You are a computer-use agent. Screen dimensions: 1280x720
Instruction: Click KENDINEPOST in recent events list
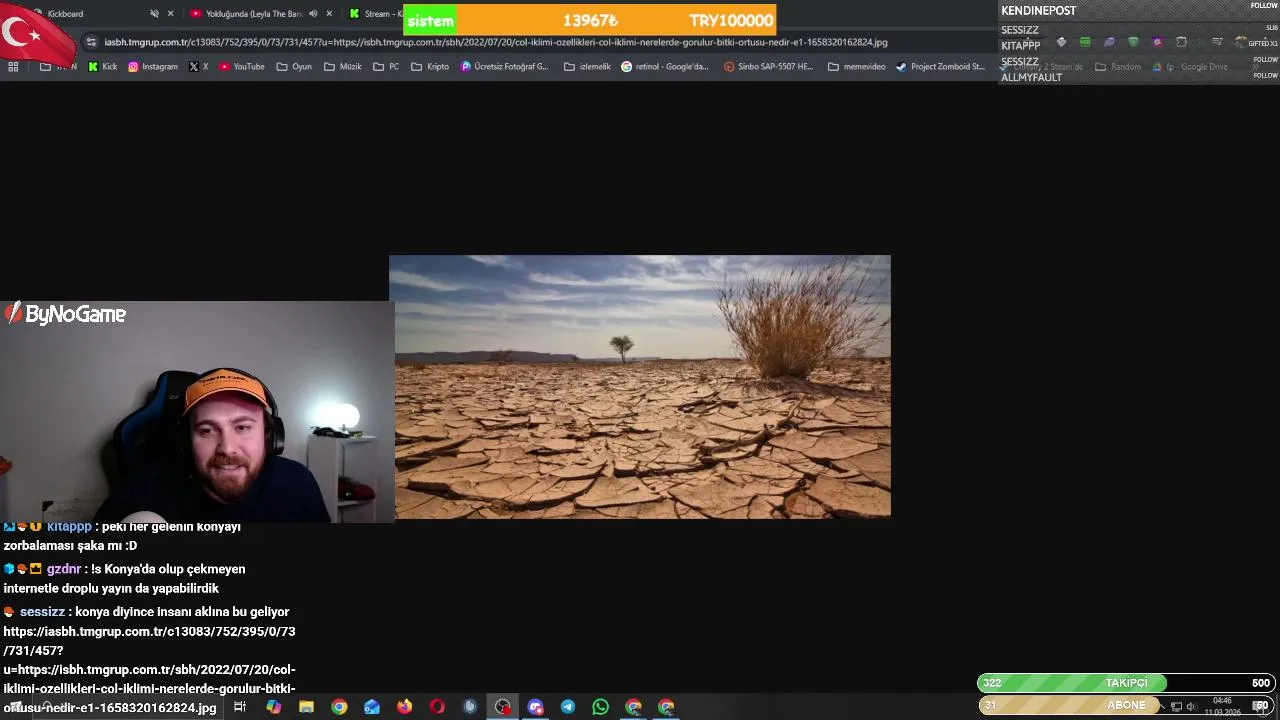pos(1038,11)
